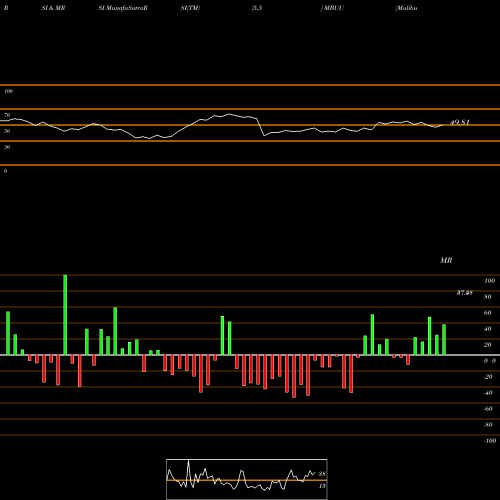Click the -100 label on MR axis
Viewport: 500px width, 500px height.
point(490,441)
